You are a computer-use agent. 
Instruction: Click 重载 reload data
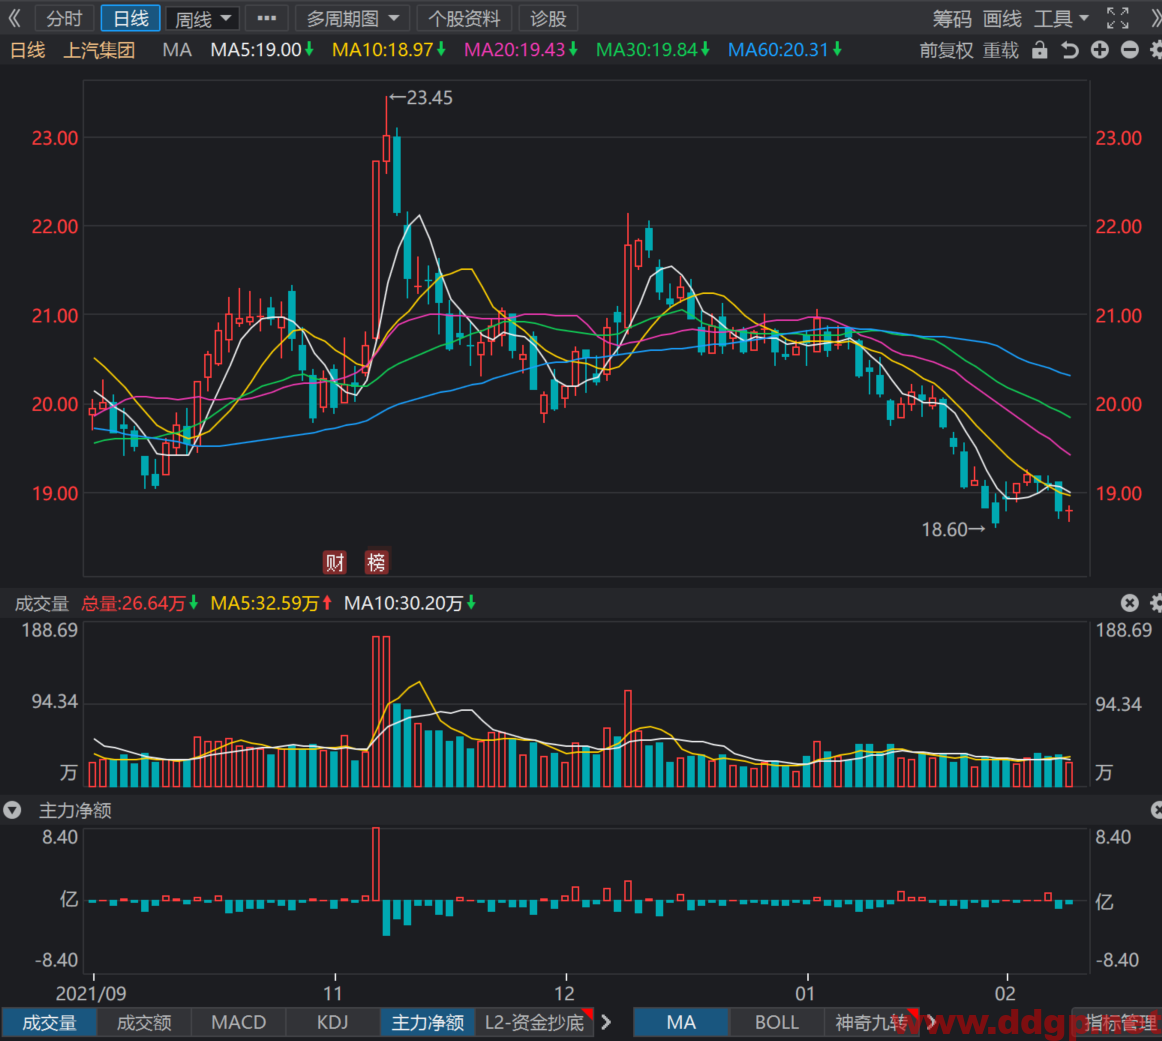pyautogui.click(x=1000, y=50)
